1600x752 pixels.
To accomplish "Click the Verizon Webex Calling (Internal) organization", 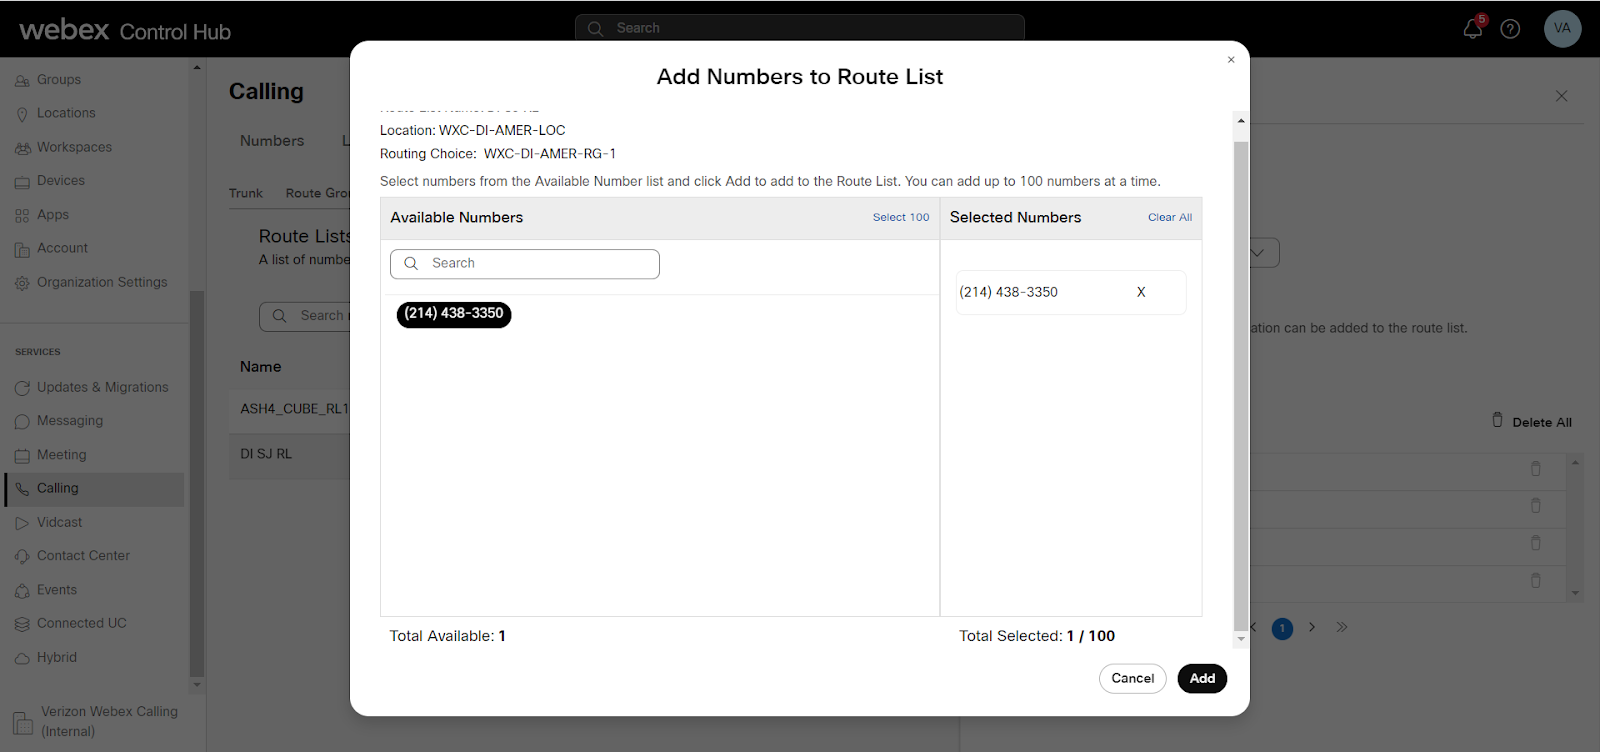I will pos(95,721).
